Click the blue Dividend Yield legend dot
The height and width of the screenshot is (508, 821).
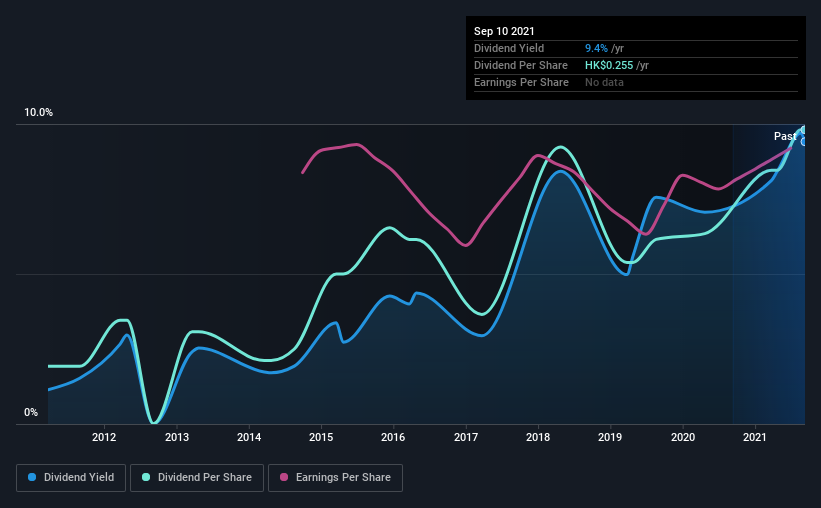click(32, 477)
